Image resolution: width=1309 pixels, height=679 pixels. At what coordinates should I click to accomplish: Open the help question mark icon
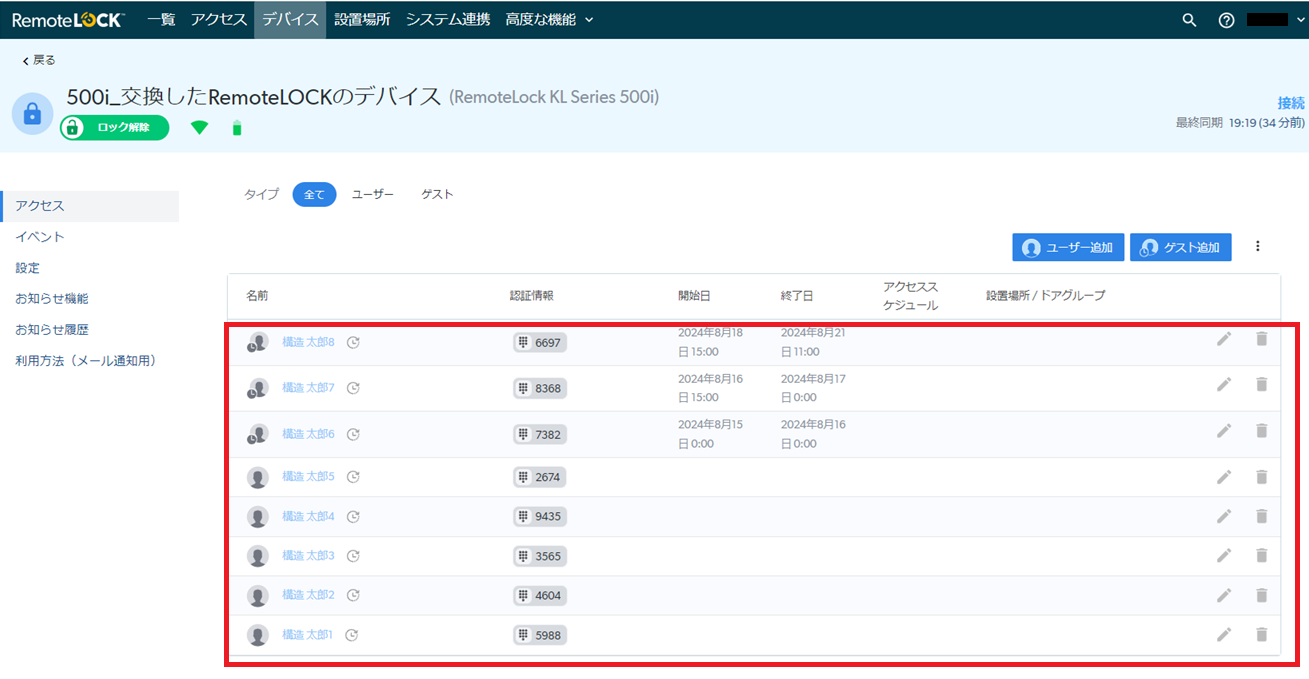[x=1227, y=20]
